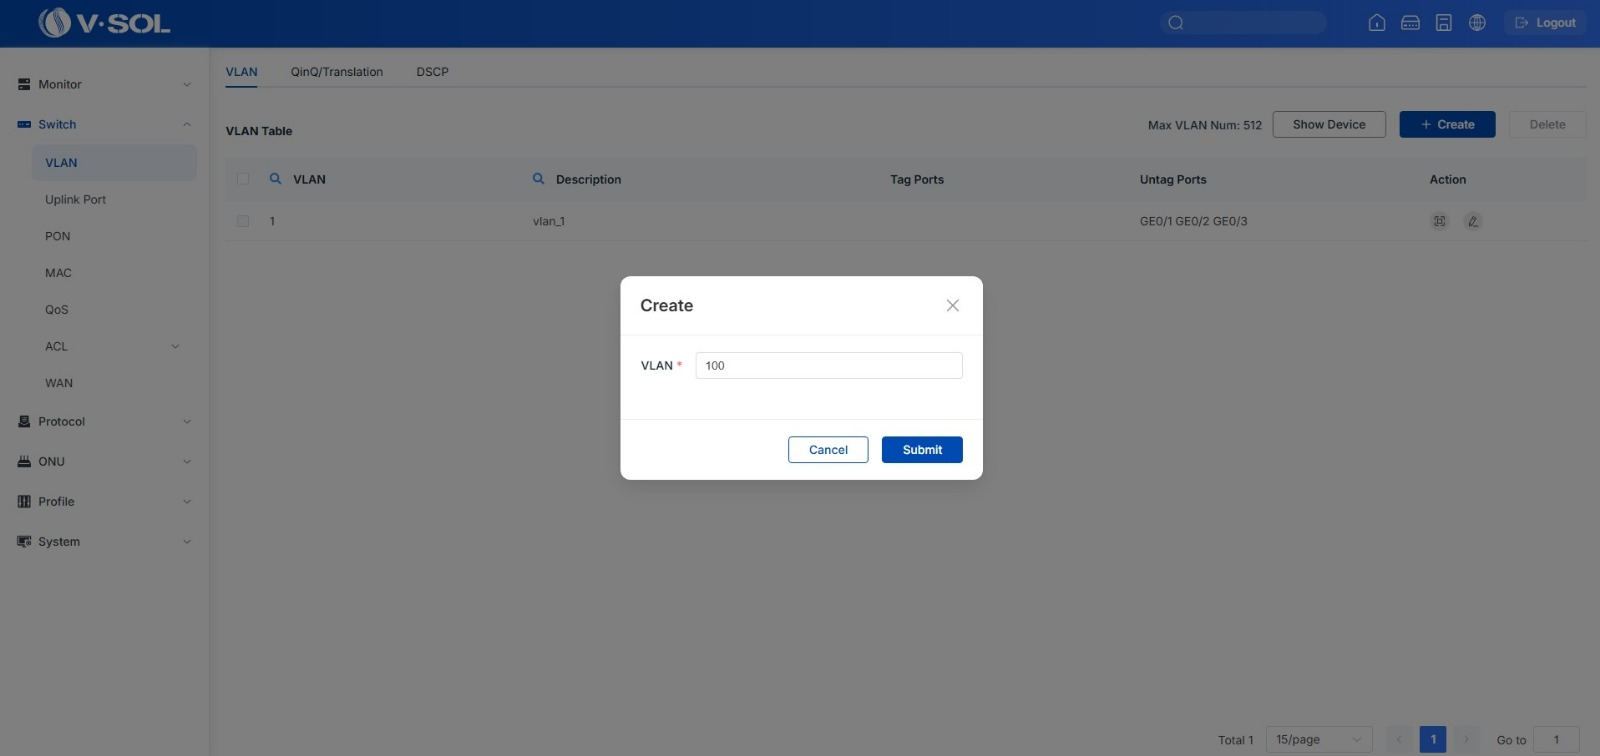Viewport: 1600px width, 756px height.
Task: Collapse the Switch menu chevron
Action: [x=187, y=125]
